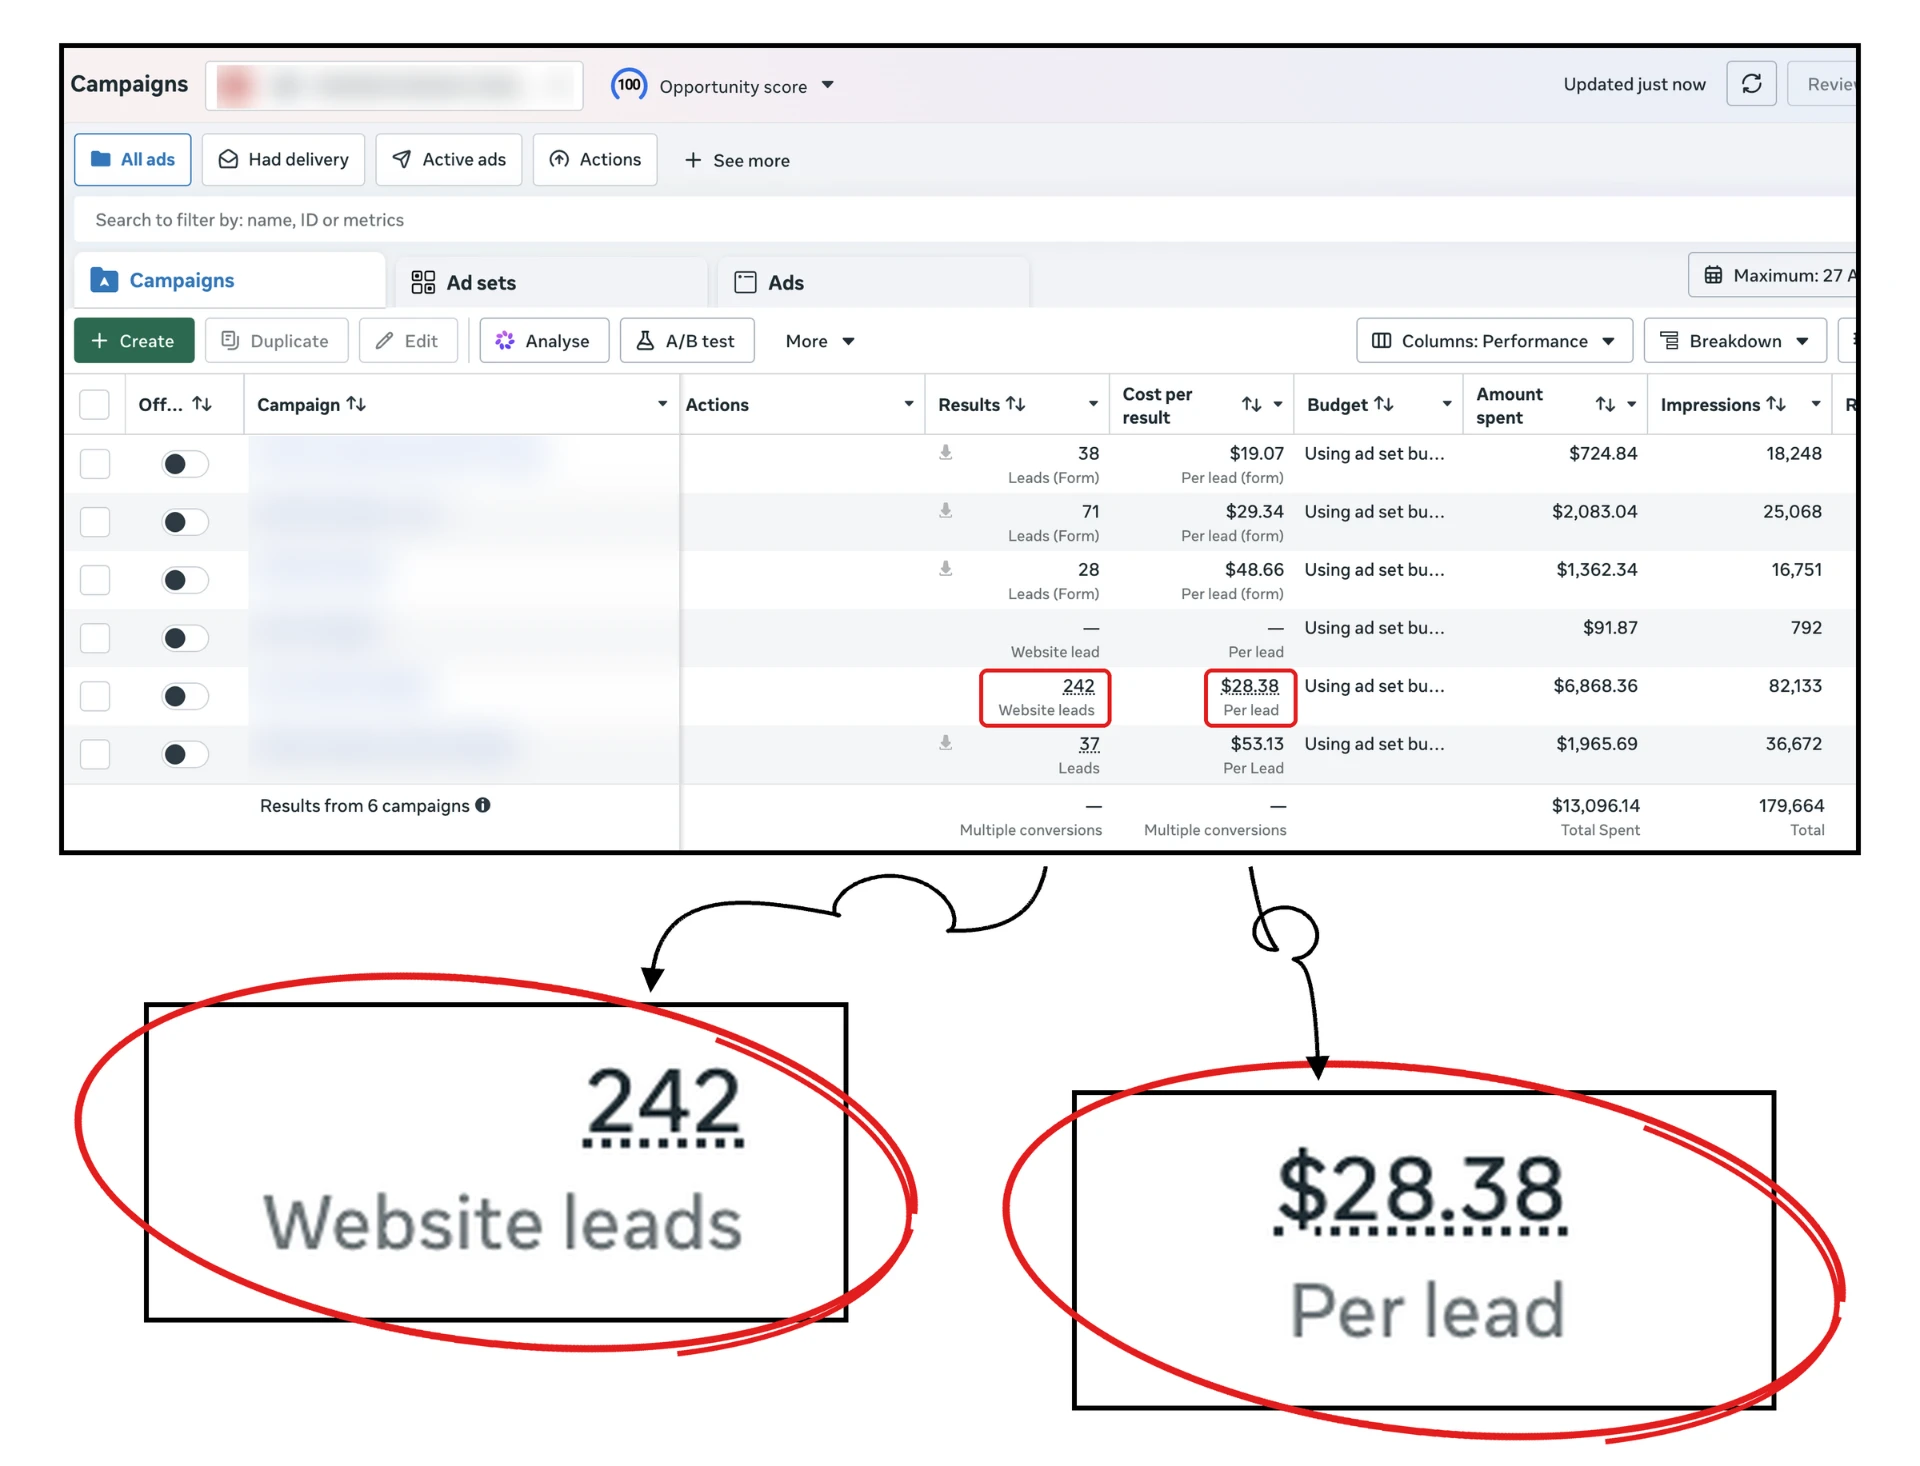The image size is (1920, 1466).
Task: Select the All ads filter tab
Action: pyautogui.click(x=133, y=160)
